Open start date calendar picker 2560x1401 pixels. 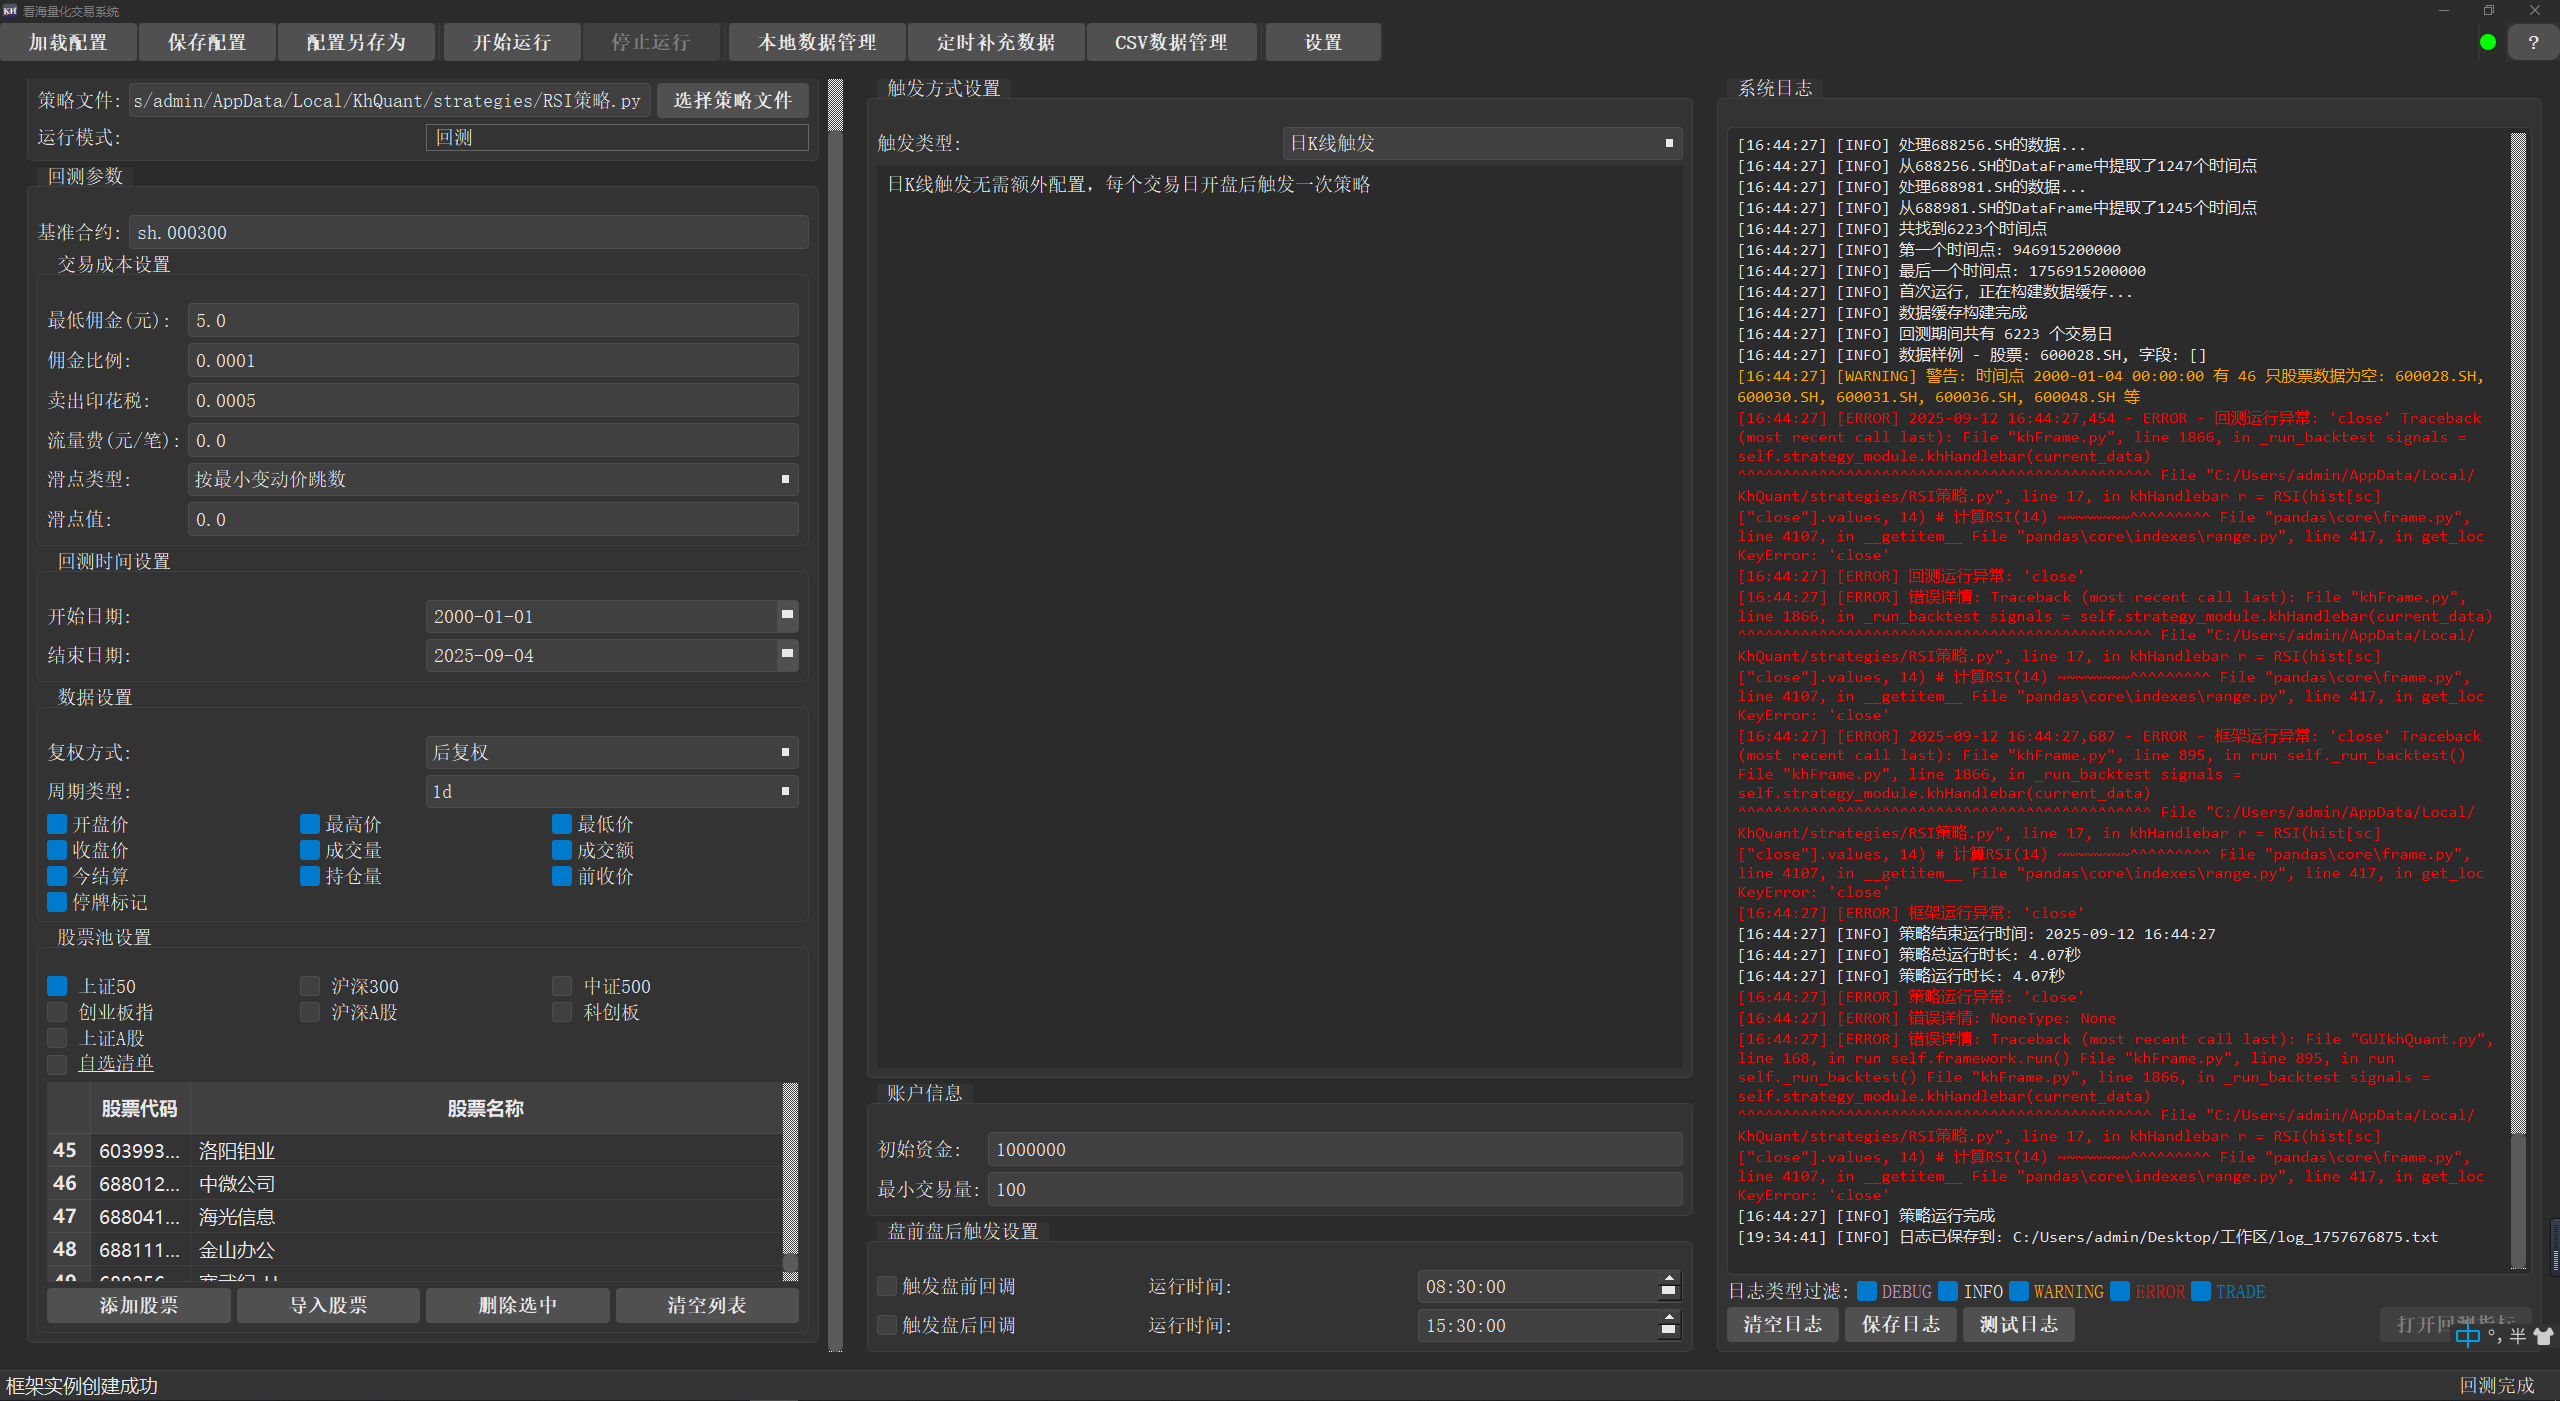pyautogui.click(x=787, y=615)
